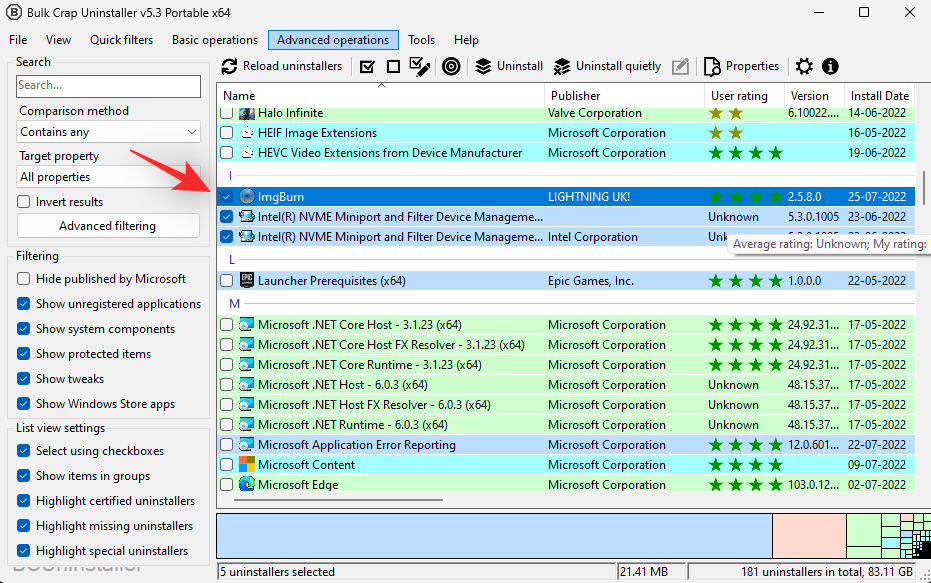Select all items using the checkmark icon
Image resolution: width=931 pixels, height=583 pixels.
(369, 66)
